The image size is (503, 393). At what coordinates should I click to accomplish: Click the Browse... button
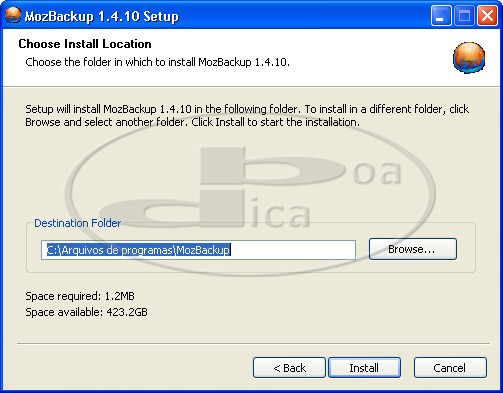tap(413, 249)
